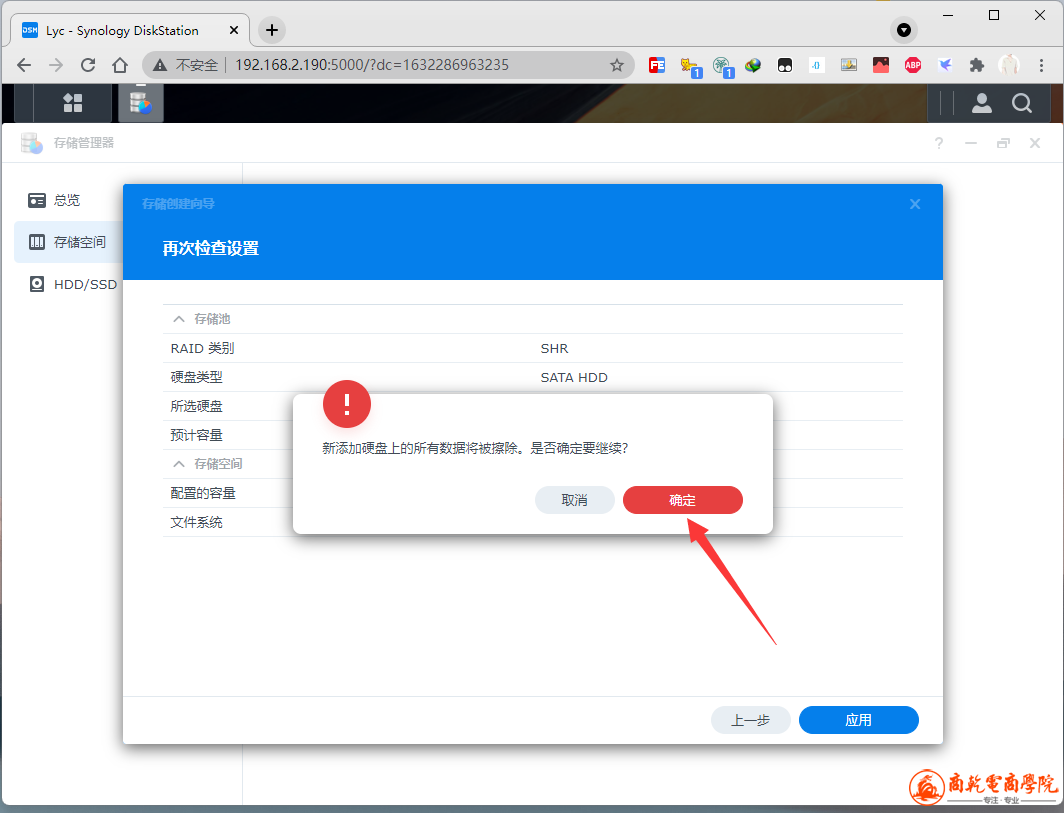Open the browser extensions puzzle icon
Viewport: 1064px width, 813px height.
pos(977,65)
